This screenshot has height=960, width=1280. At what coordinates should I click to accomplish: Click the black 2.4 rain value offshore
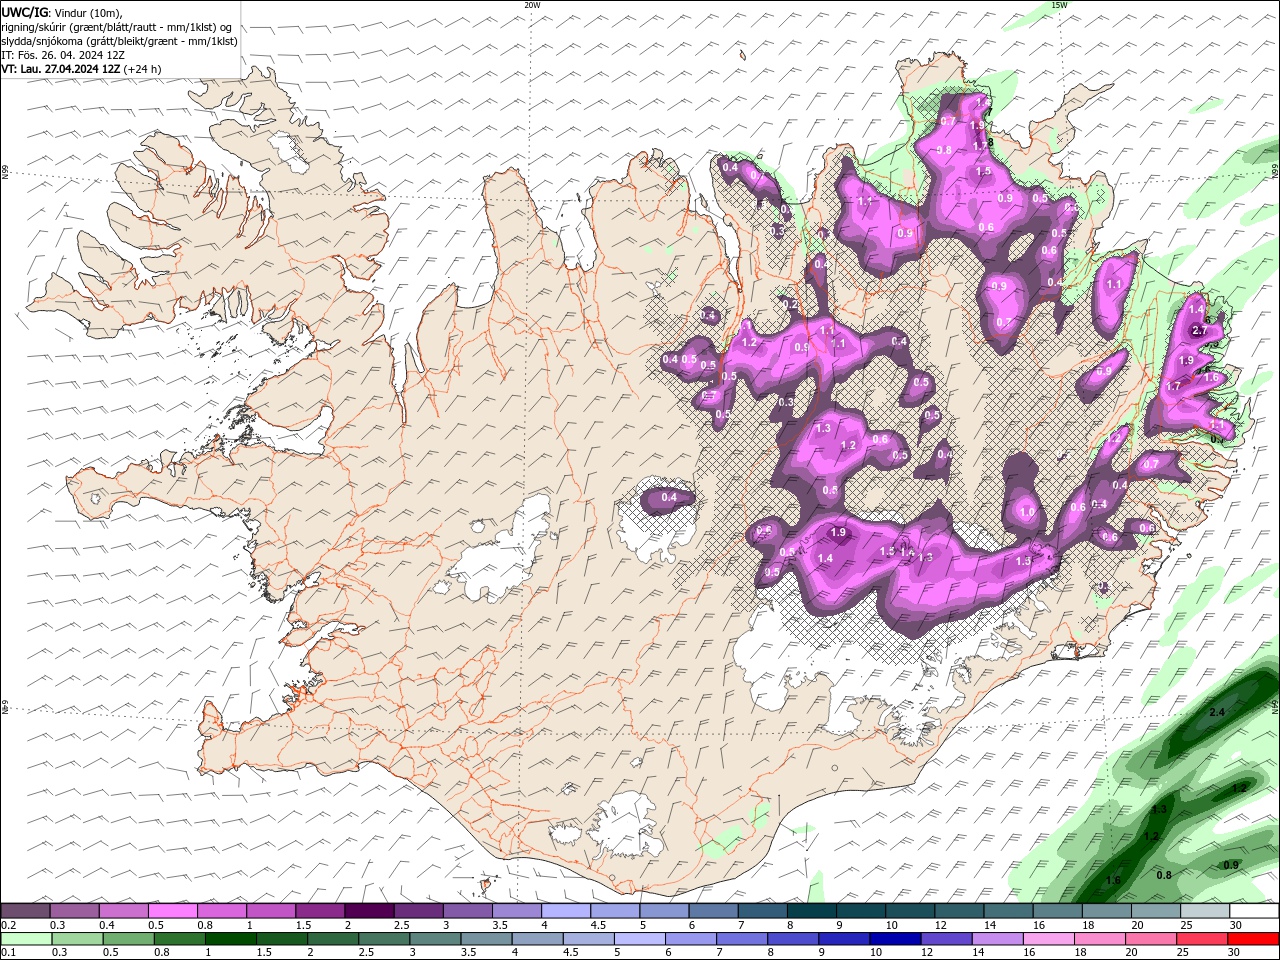click(x=1217, y=712)
